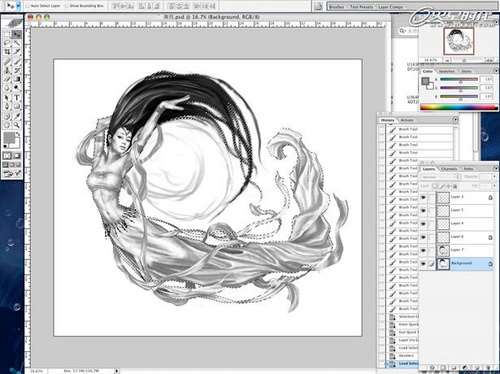The image size is (500, 374).
Task: Select the Move tool in toolbox
Action: pos(17,34)
